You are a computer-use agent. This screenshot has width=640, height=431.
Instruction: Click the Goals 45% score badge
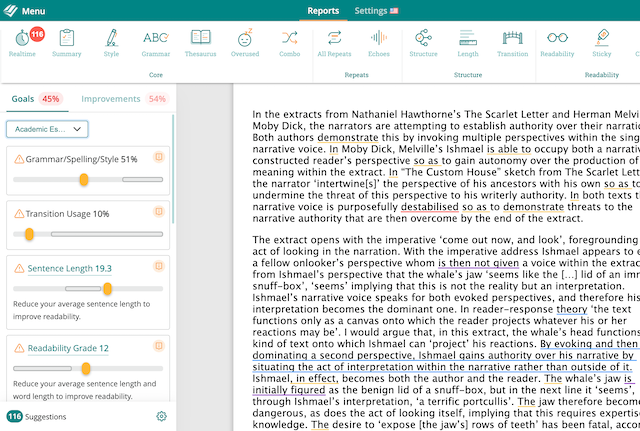coord(51,99)
